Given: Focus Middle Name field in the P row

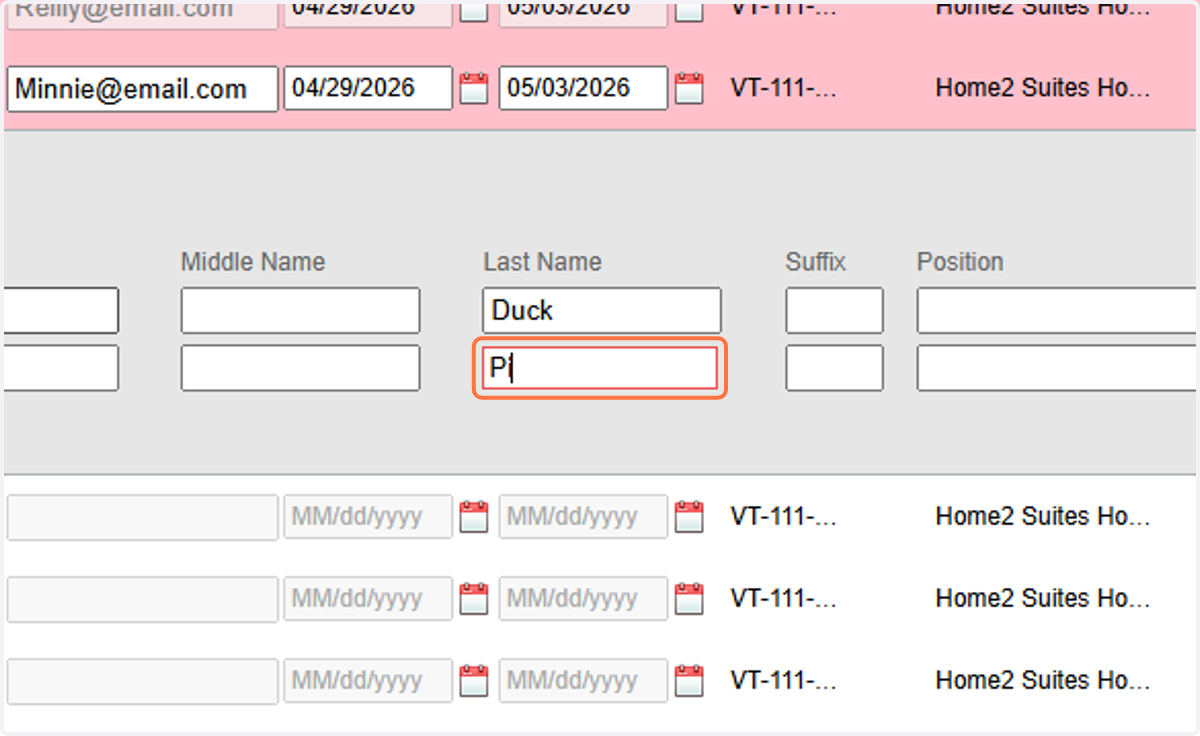Looking at the screenshot, I should [x=300, y=368].
